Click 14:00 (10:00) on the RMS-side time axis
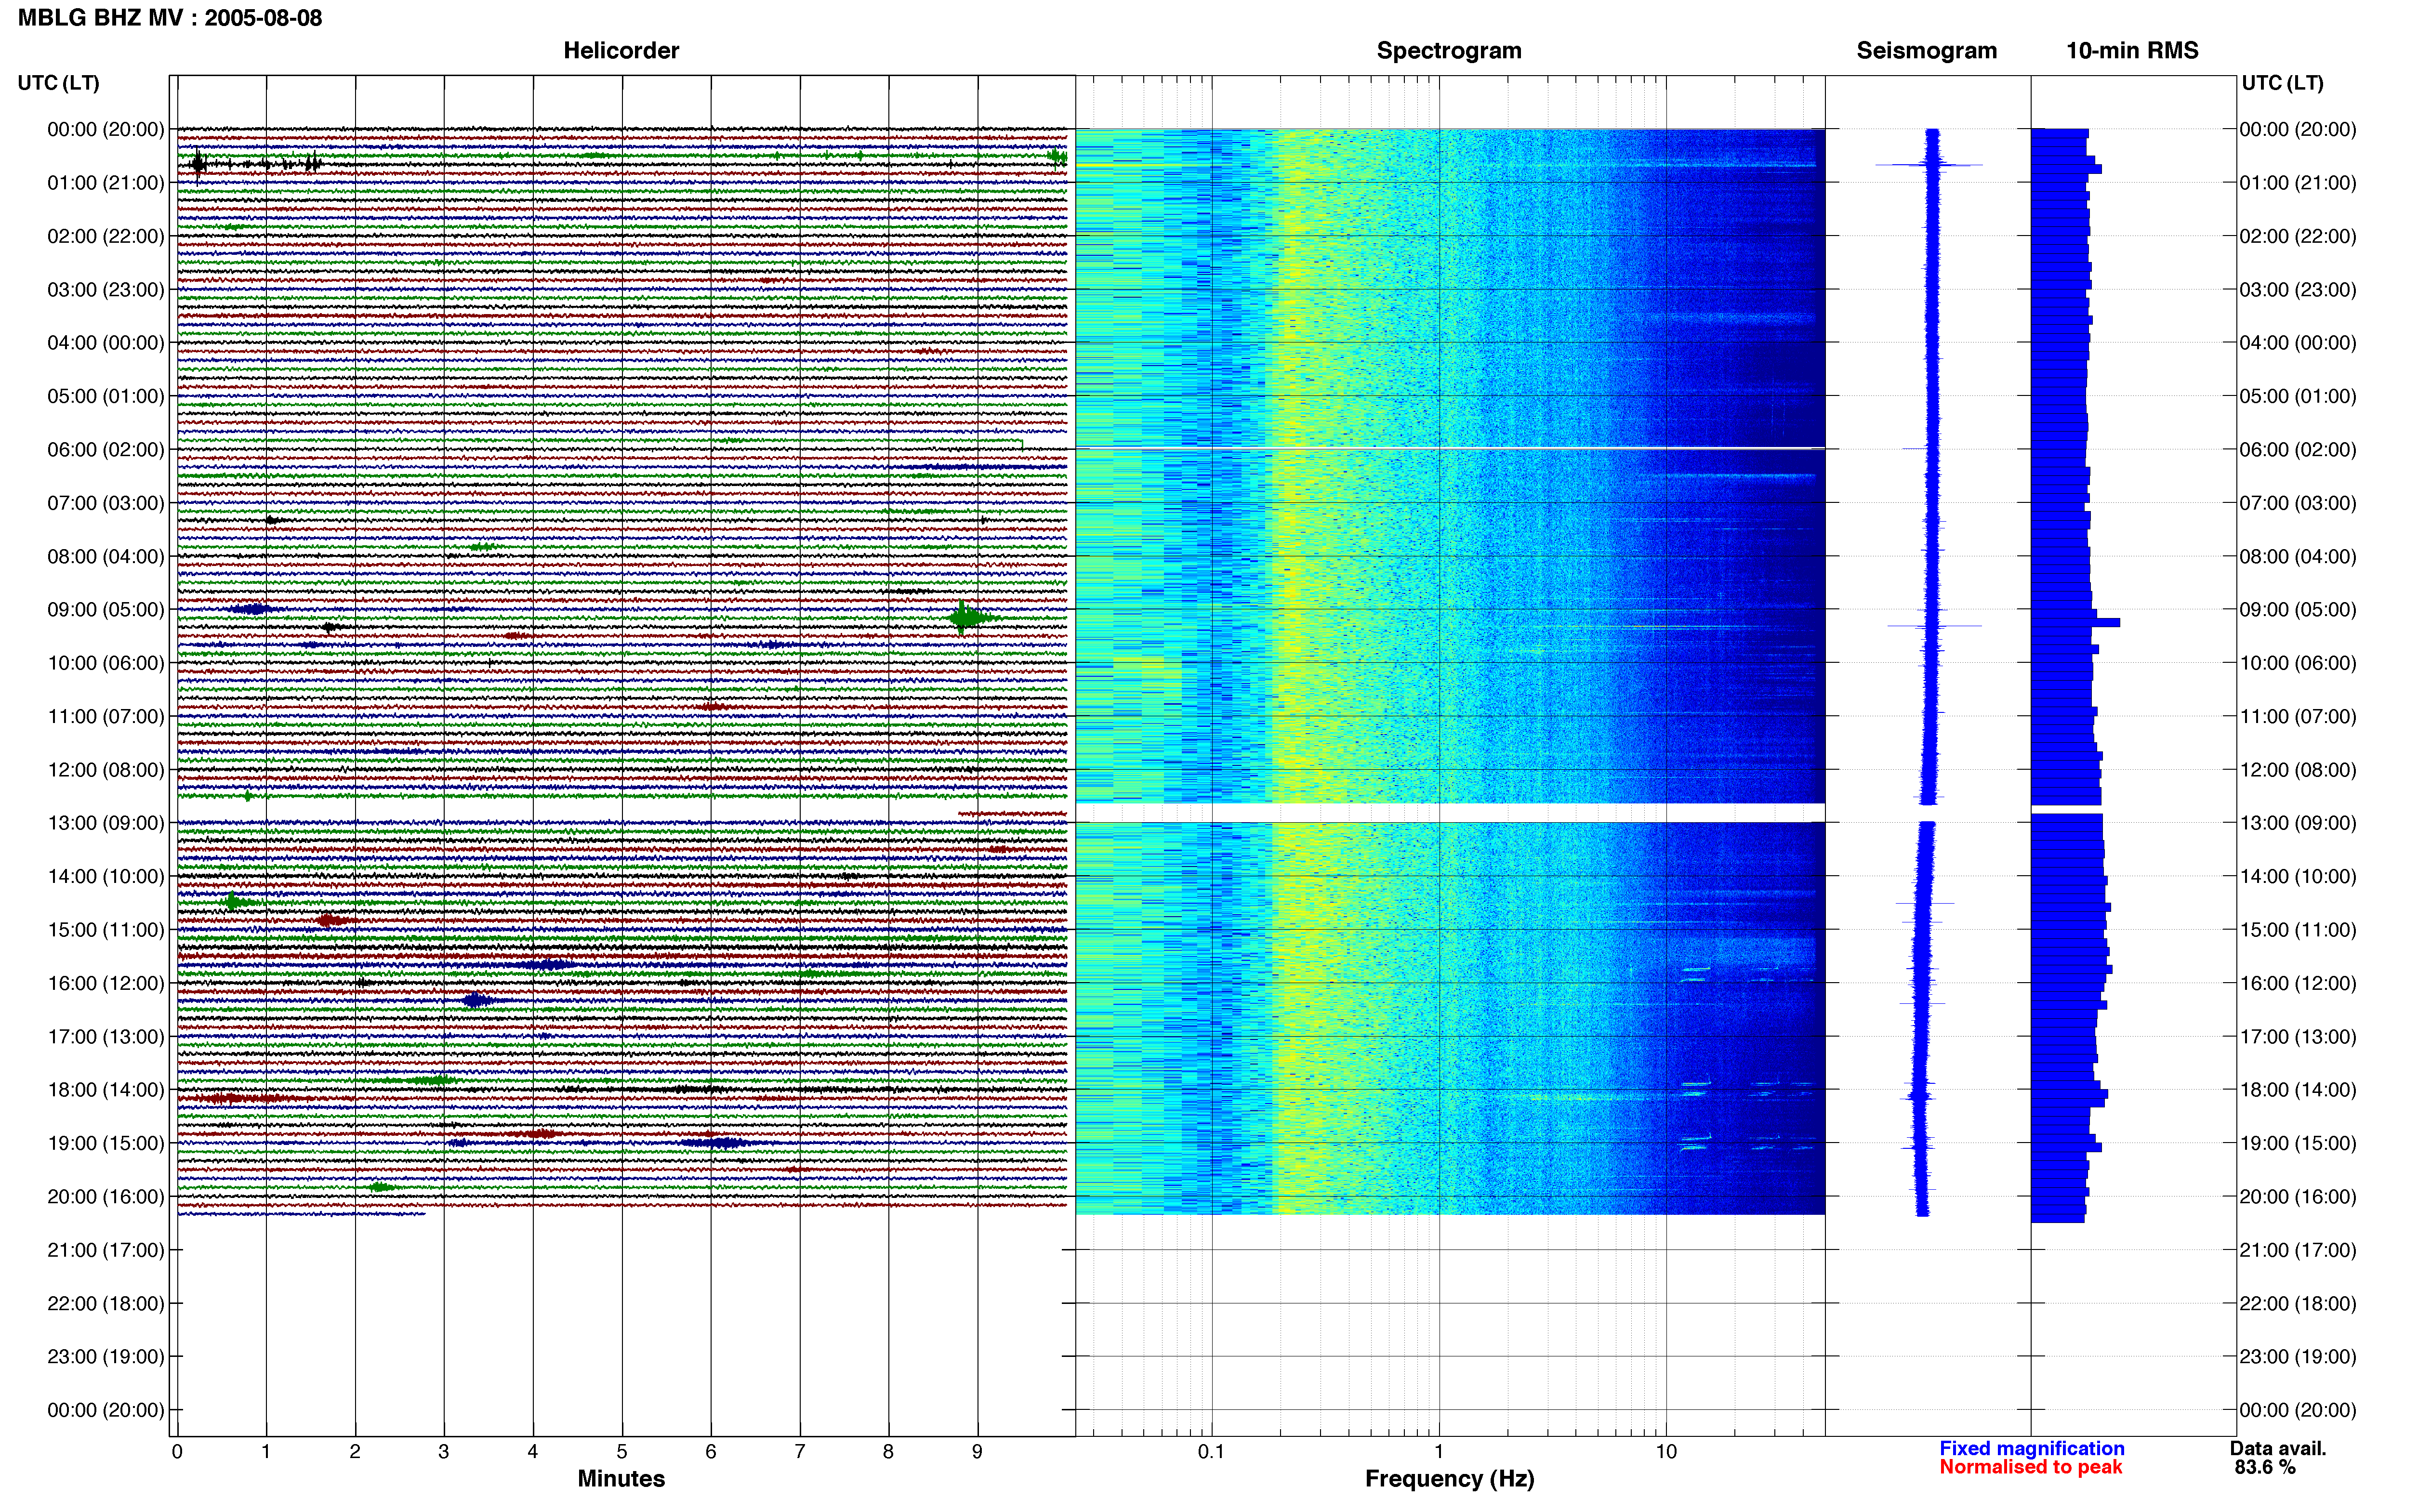This screenshot has height=1512, width=2418. [x=2298, y=877]
